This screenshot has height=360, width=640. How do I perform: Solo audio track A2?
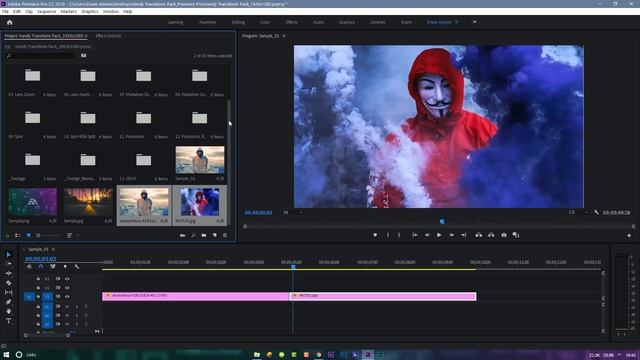76,315
